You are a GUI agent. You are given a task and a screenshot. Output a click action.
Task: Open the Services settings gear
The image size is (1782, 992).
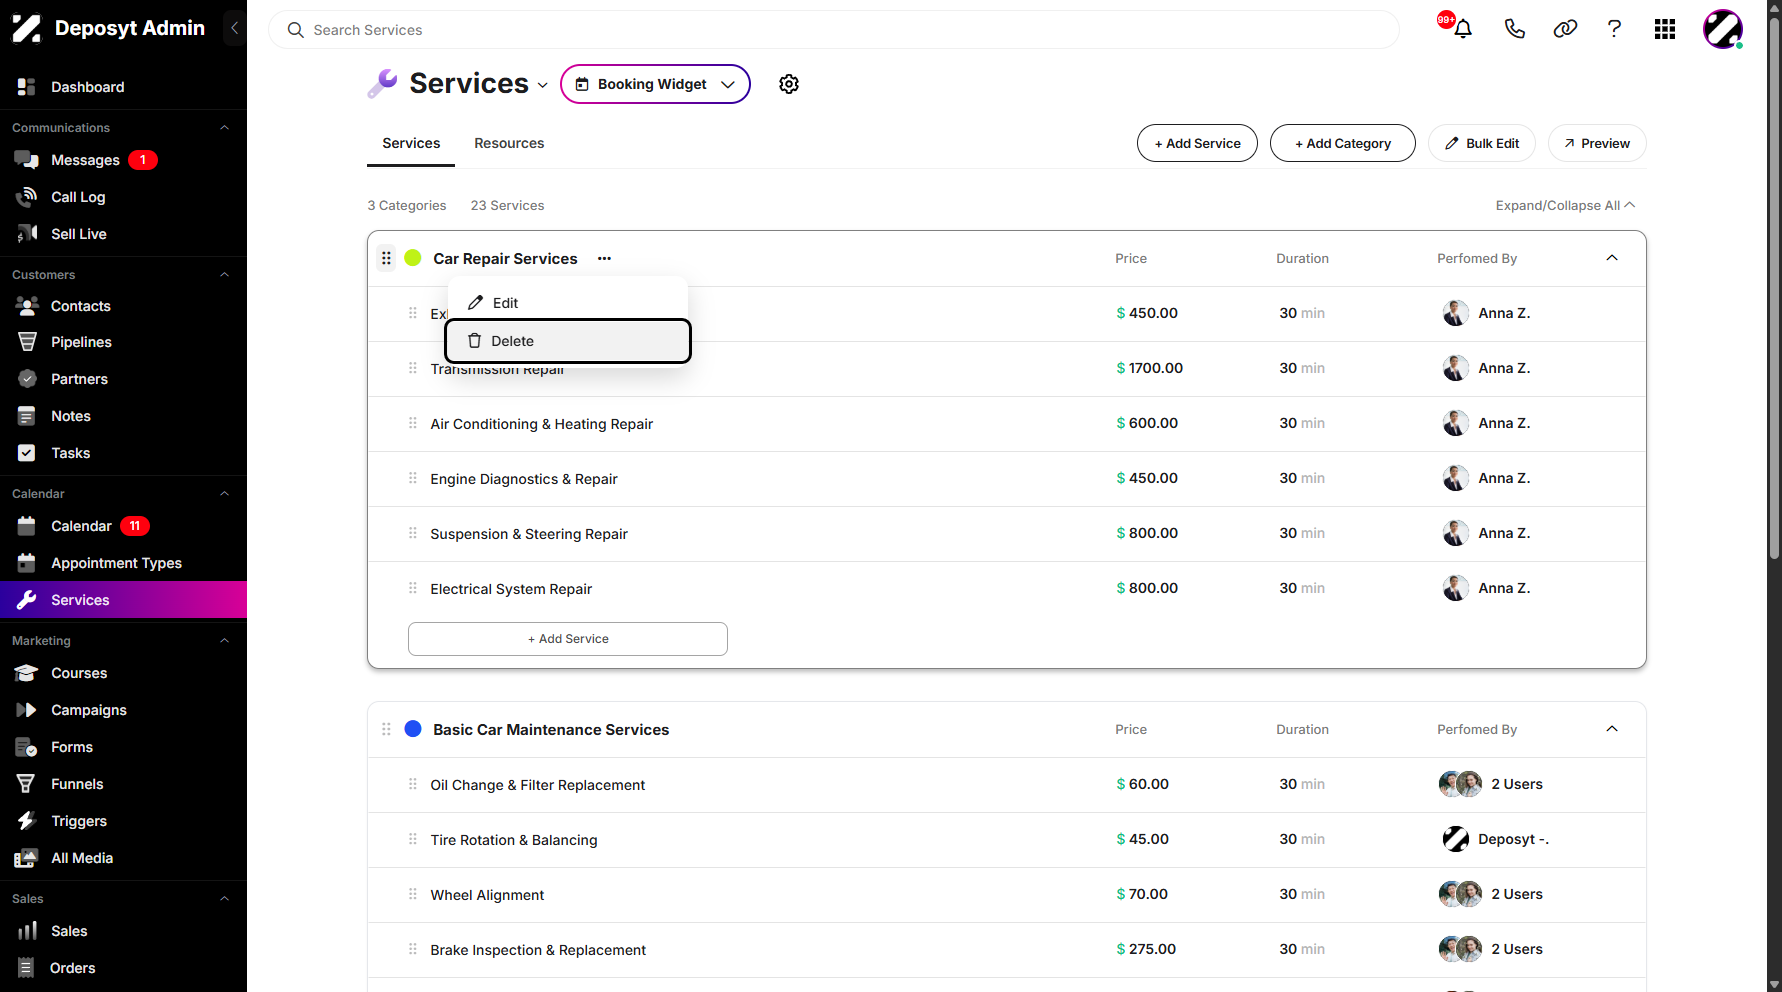pyautogui.click(x=789, y=84)
